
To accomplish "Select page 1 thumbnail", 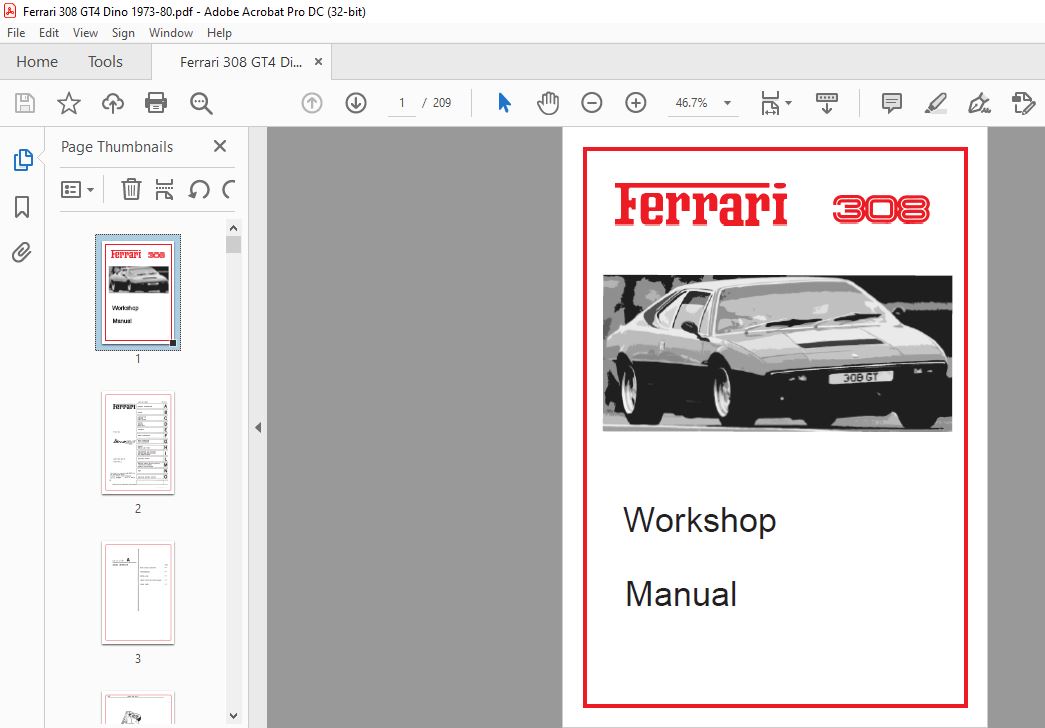I will click(x=138, y=292).
